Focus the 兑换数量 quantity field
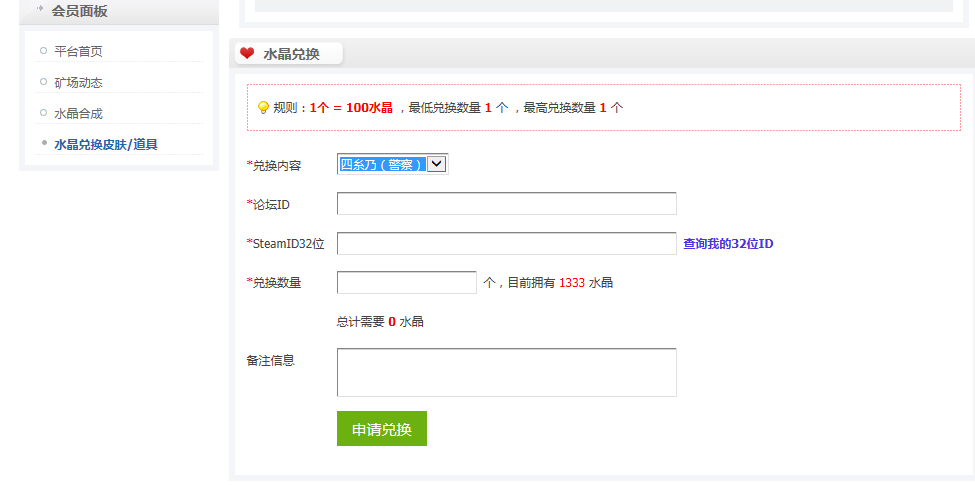The width and height of the screenshot is (975, 485). (407, 282)
